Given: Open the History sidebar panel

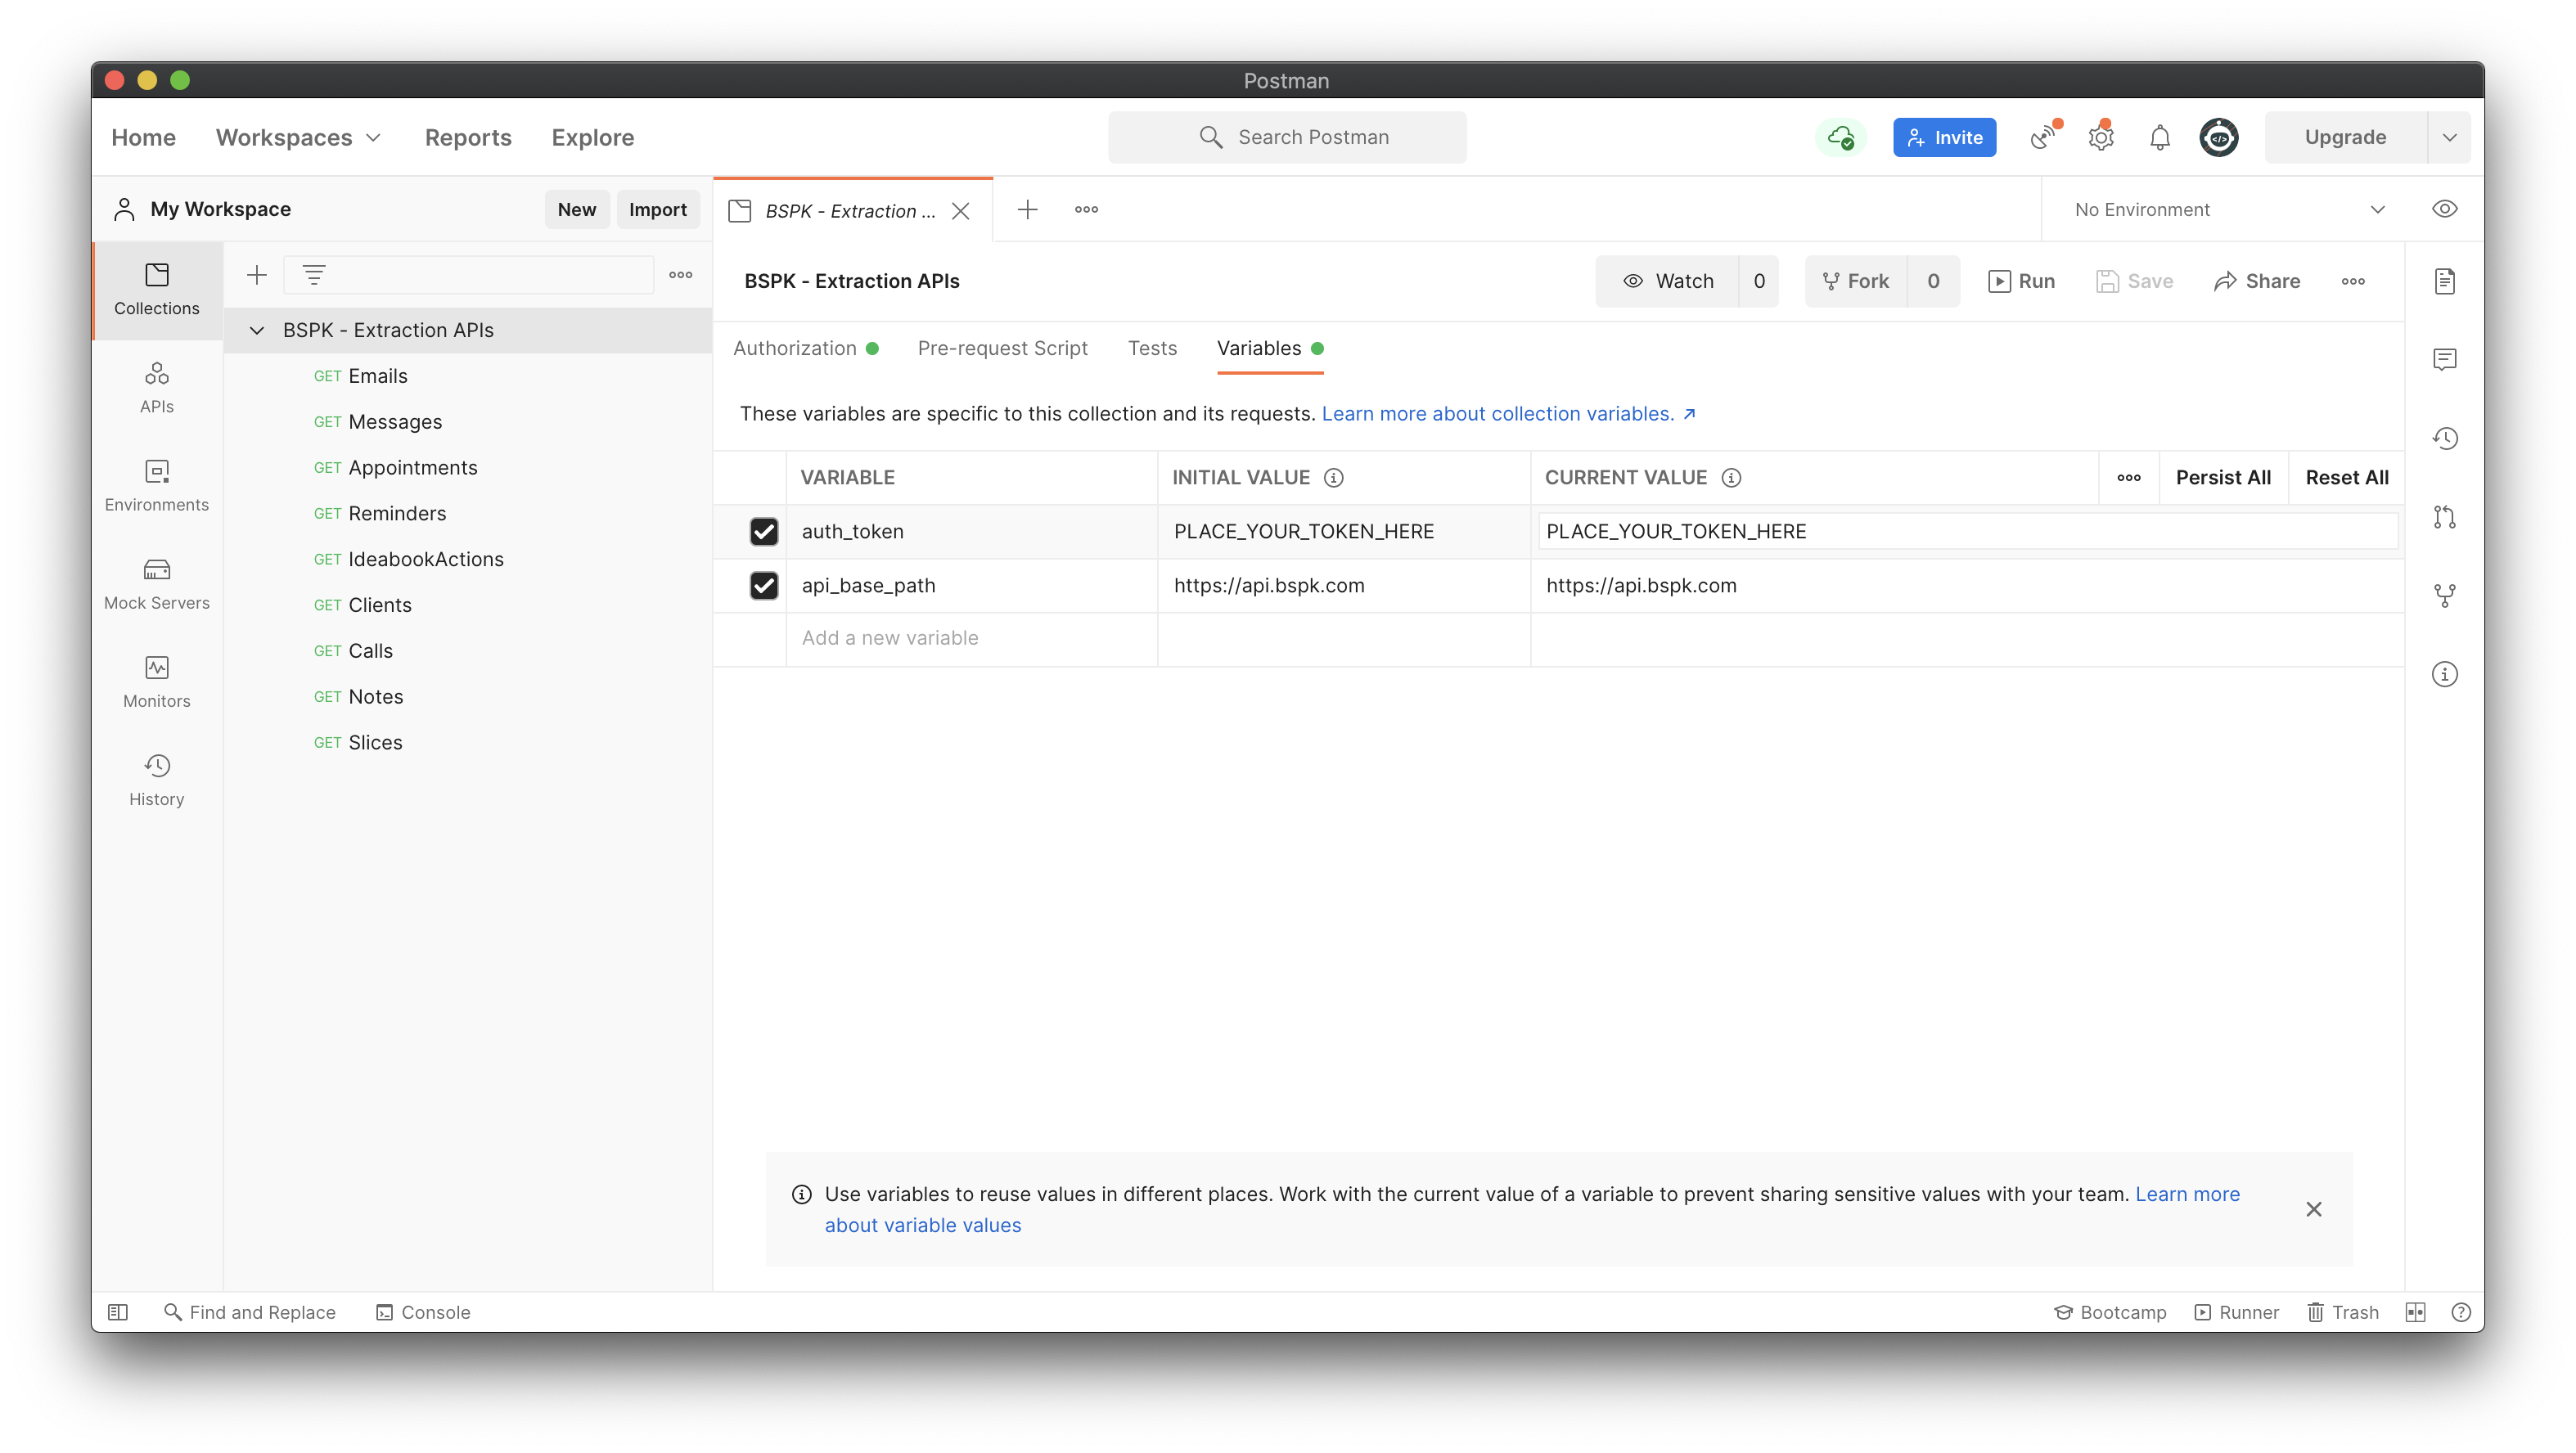Looking at the screenshot, I should click(x=156, y=779).
